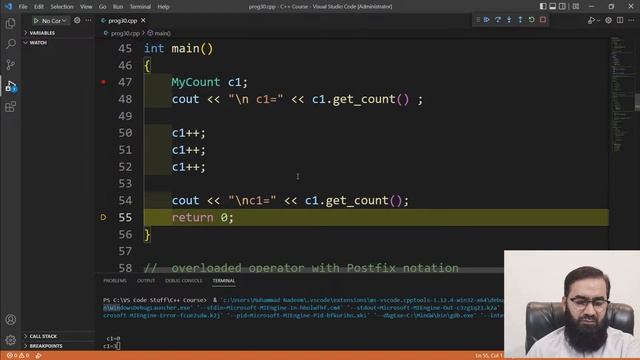
Task: Open the Search view in activity bar
Action: [11, 44]
